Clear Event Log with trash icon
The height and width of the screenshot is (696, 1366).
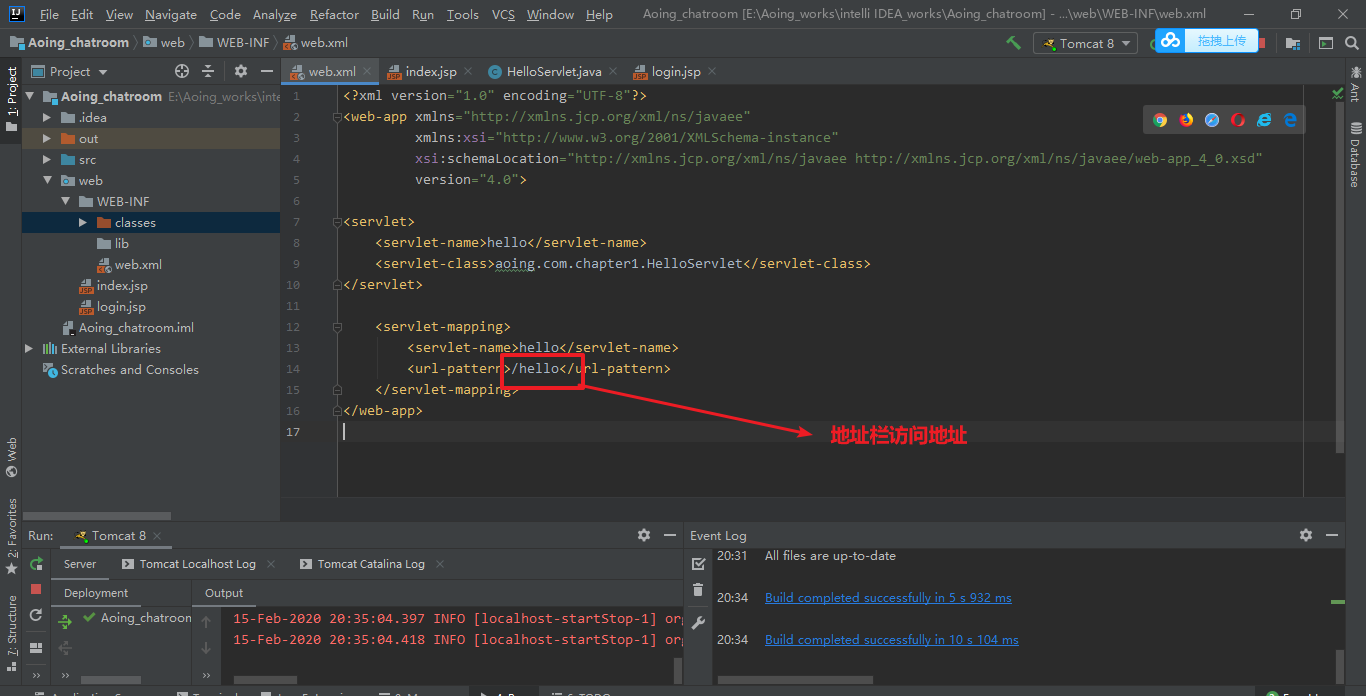point(698,590)
